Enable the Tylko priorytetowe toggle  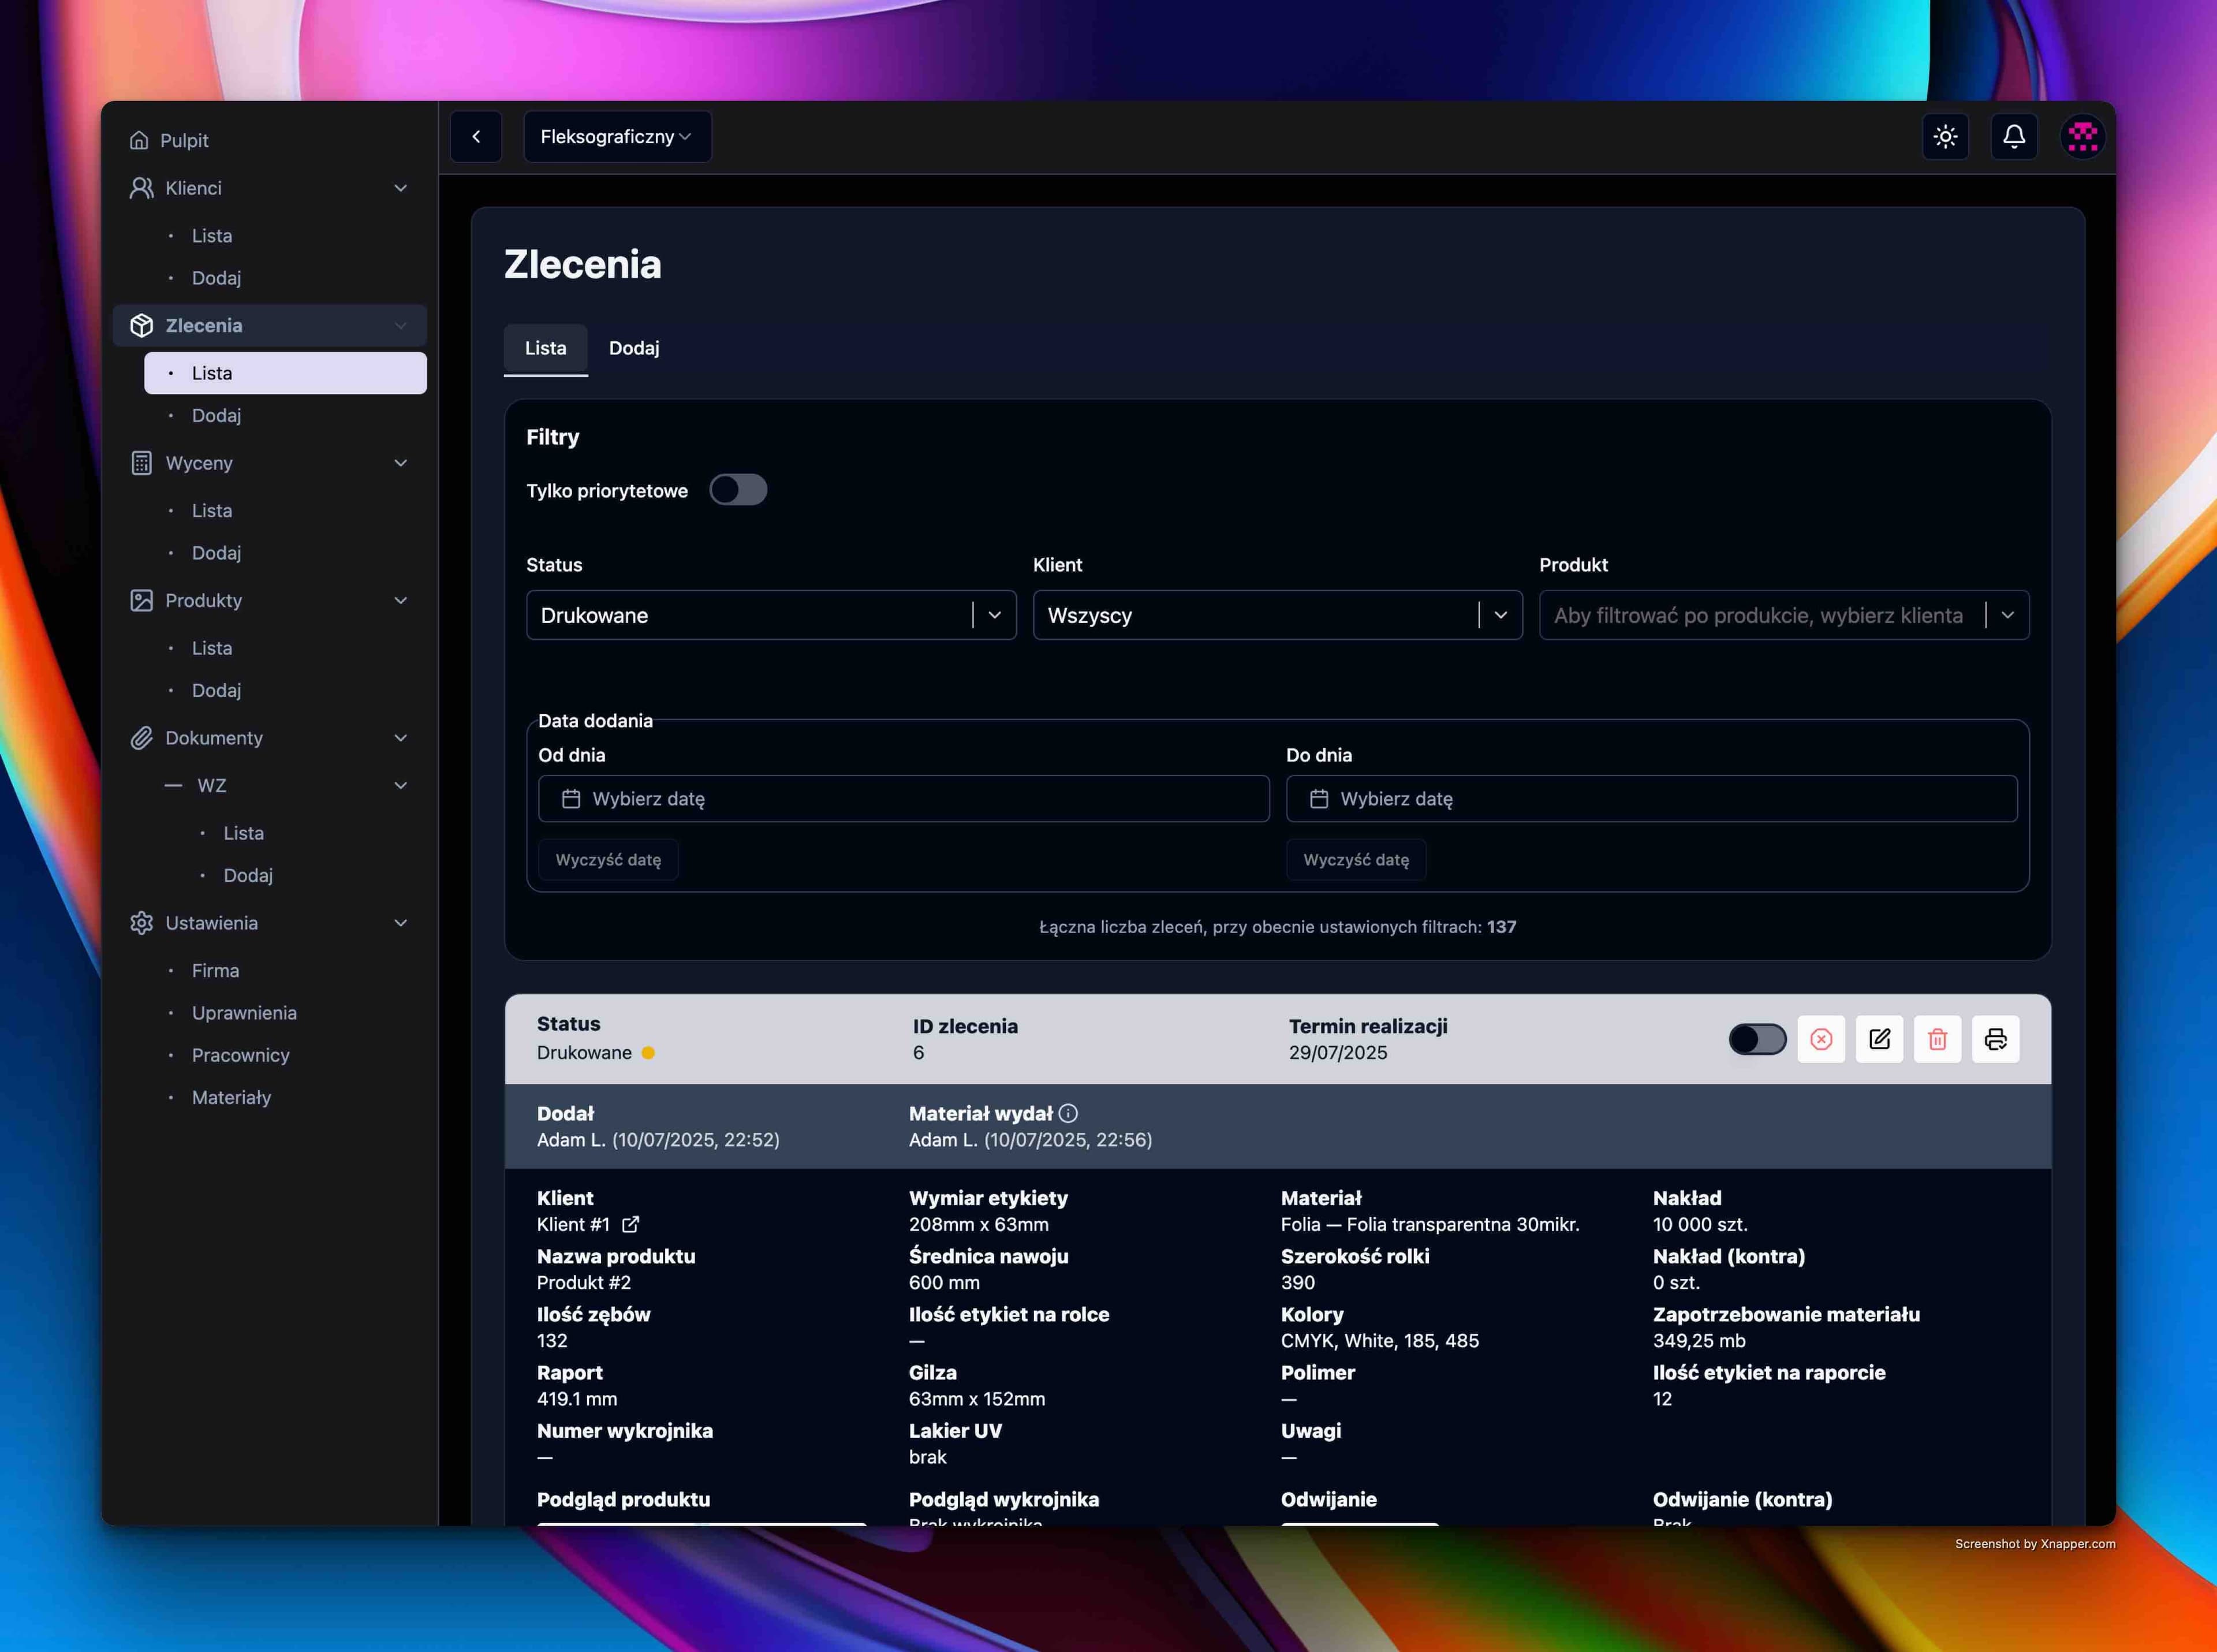(x=738, y=490)
